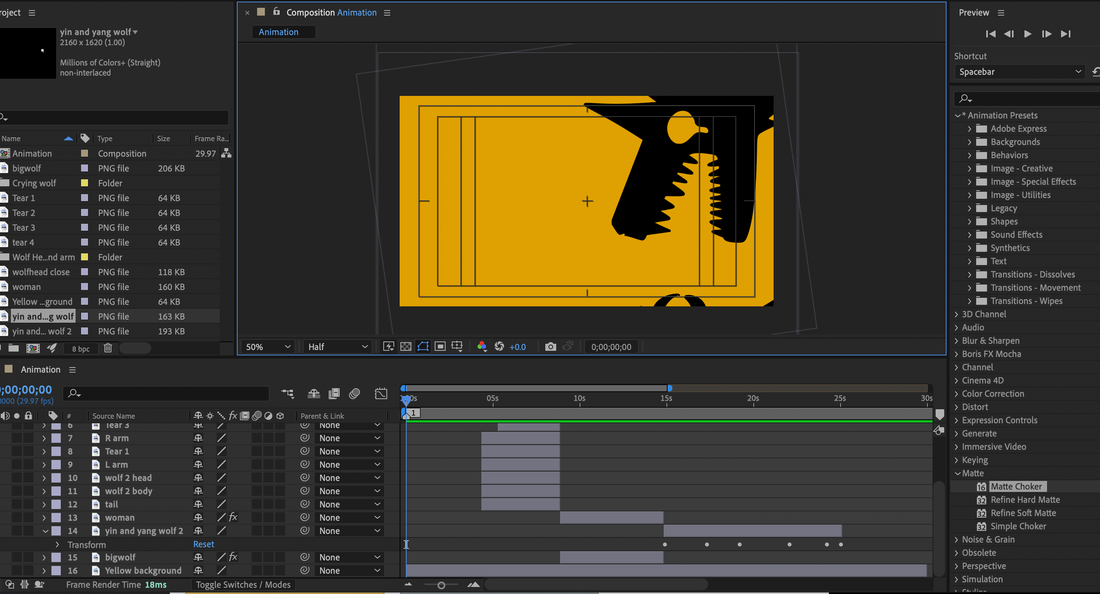Toggle the Composition viewer lock icon
Screen dimensions: 1100x594
(276, 12)
